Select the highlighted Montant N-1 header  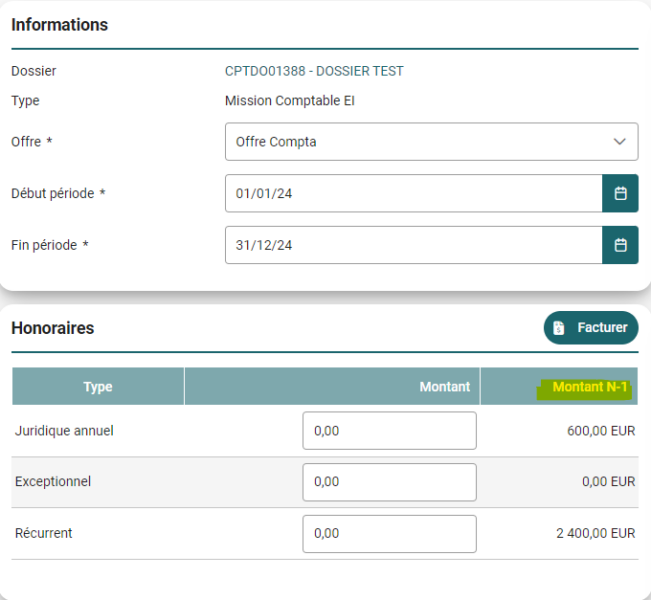click(x=590, y=387)
